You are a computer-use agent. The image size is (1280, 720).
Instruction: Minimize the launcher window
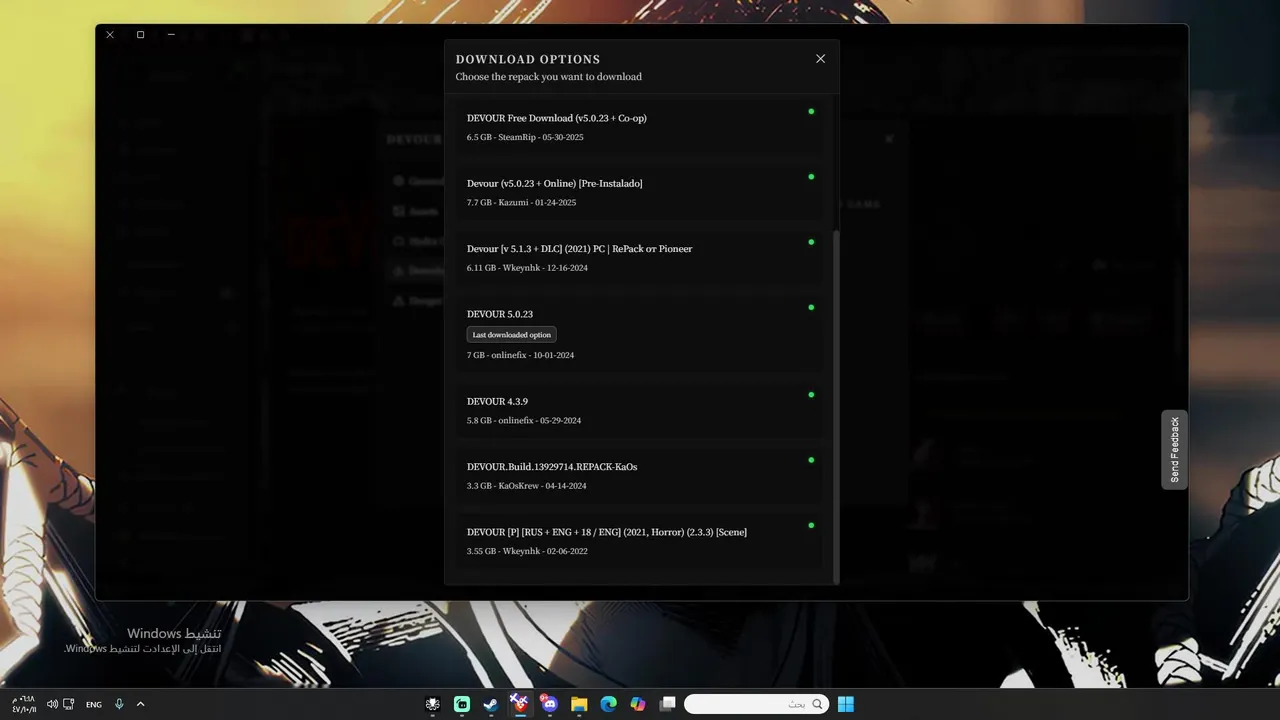(171, 35)
